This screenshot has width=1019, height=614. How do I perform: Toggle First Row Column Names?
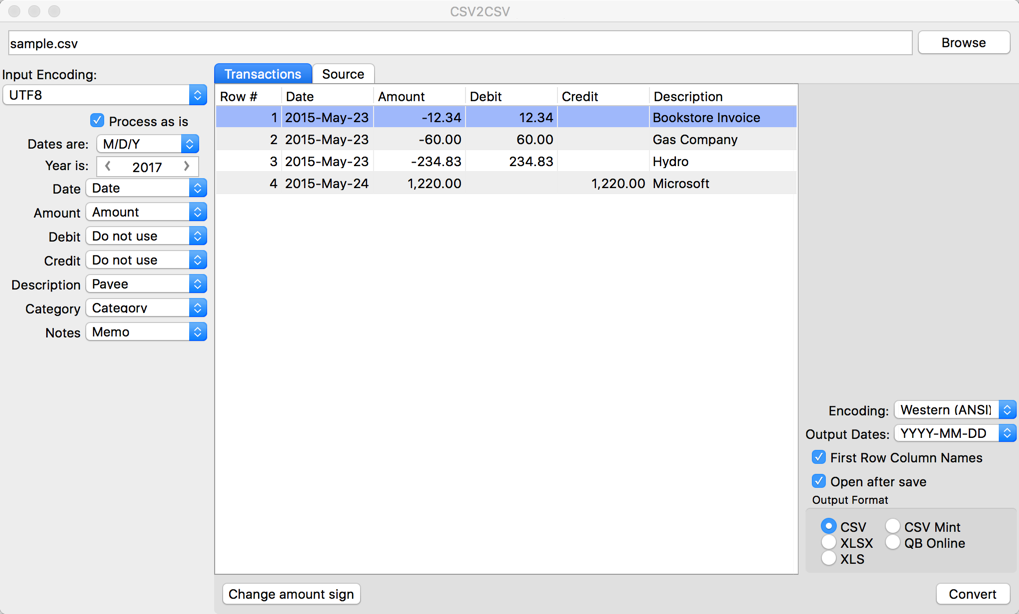click(x=818, y=457)
